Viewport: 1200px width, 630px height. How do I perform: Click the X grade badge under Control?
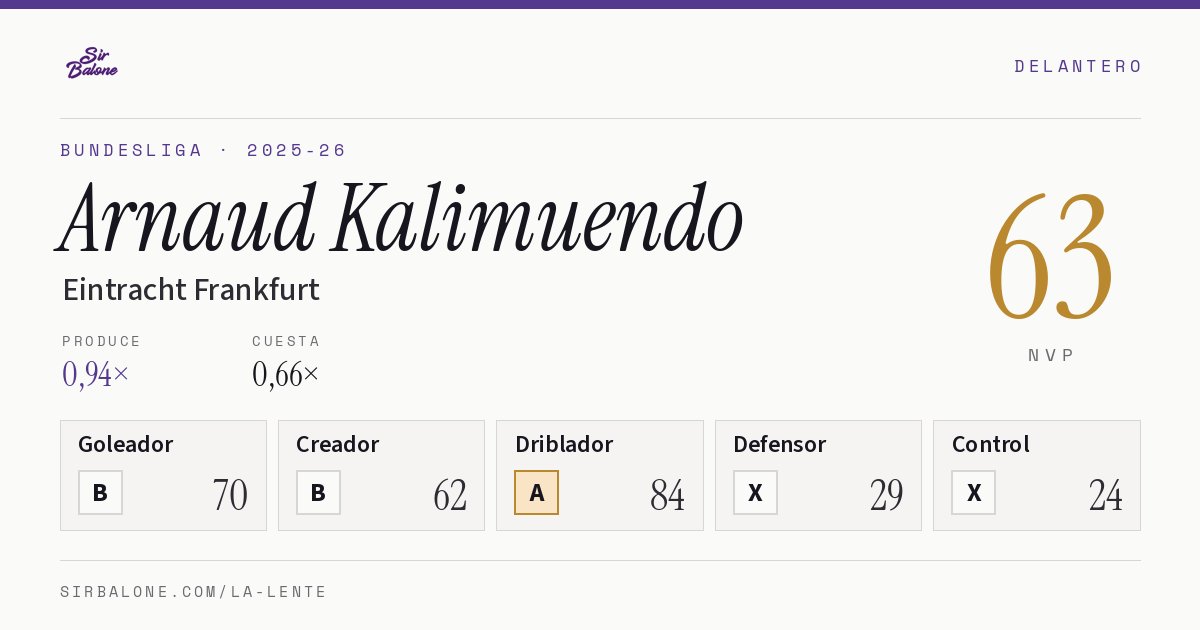point(974,493)
